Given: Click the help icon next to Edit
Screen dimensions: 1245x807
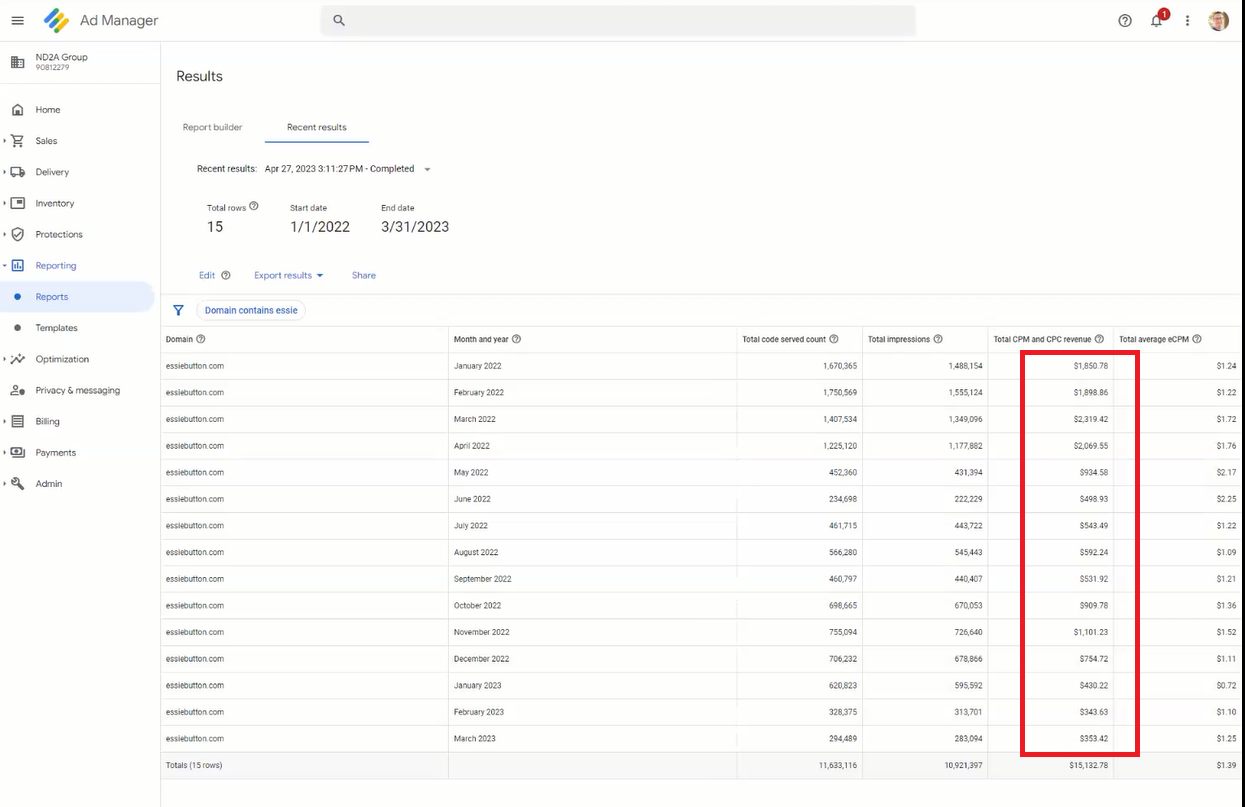Looking at the screenshot, I should (x=225, y=275).
